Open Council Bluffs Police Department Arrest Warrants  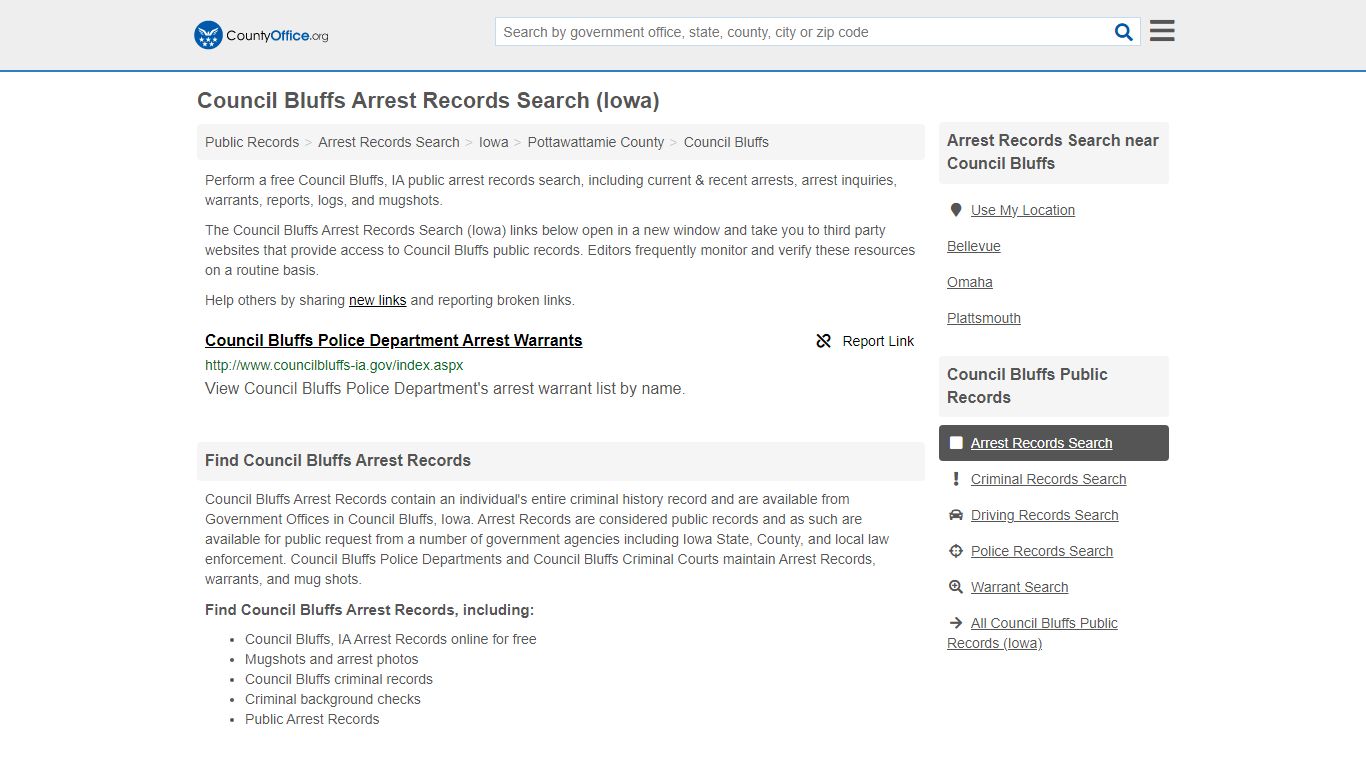394,341
